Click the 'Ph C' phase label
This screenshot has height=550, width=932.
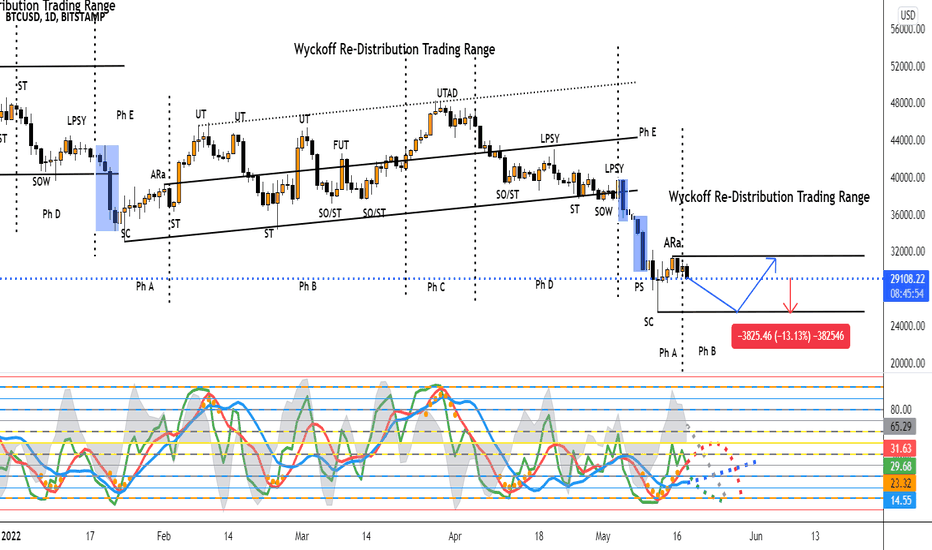coord(436,287)
